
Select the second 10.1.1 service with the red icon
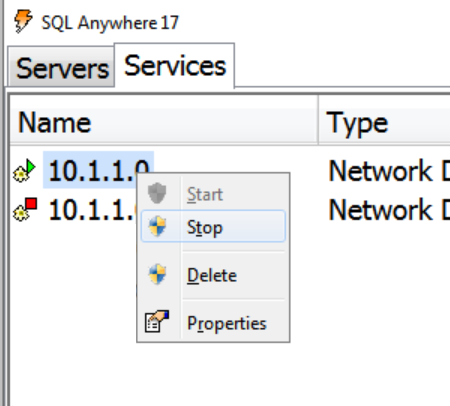(x=93, y=210)
